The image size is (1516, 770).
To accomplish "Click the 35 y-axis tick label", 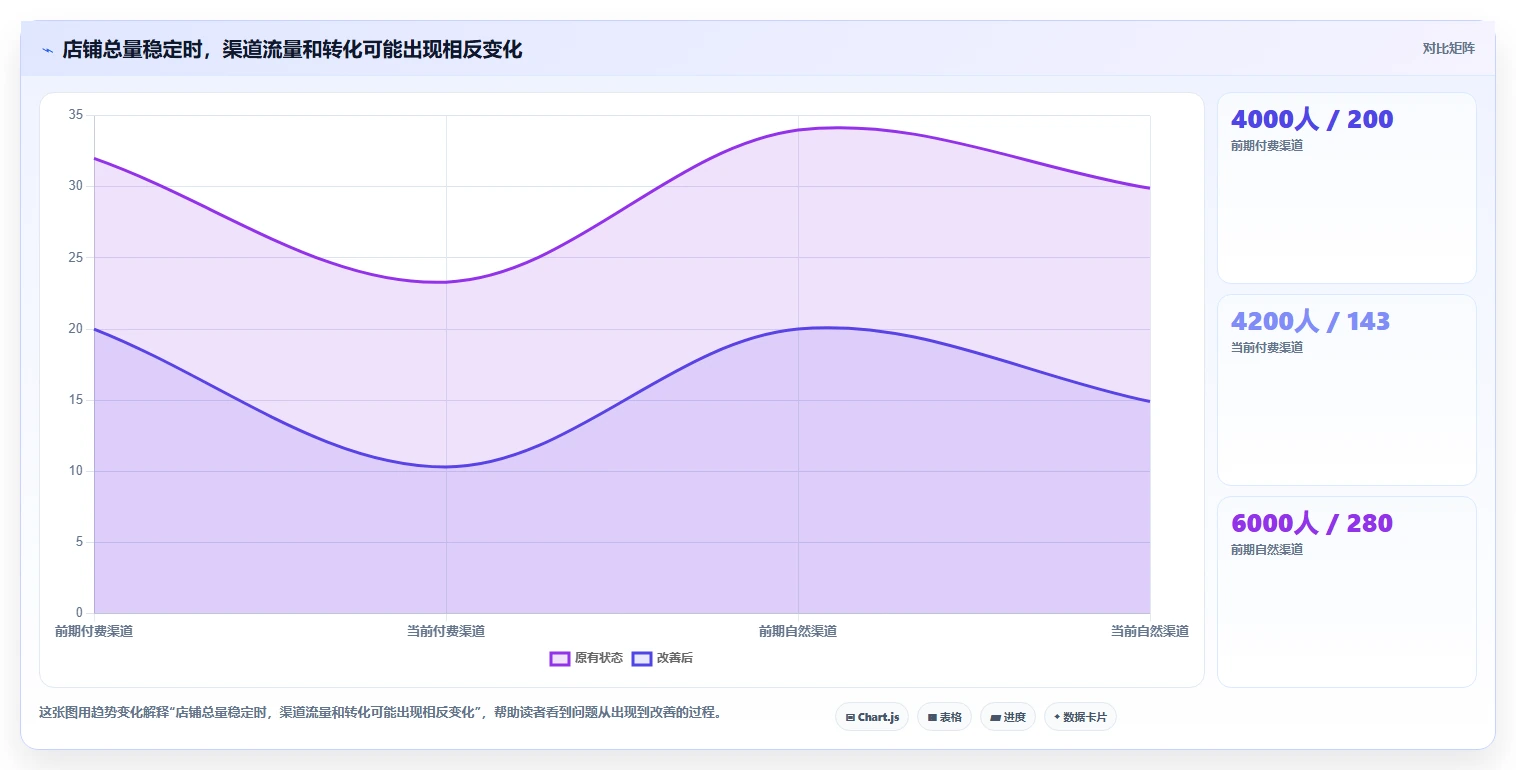I will coord(76,115).
